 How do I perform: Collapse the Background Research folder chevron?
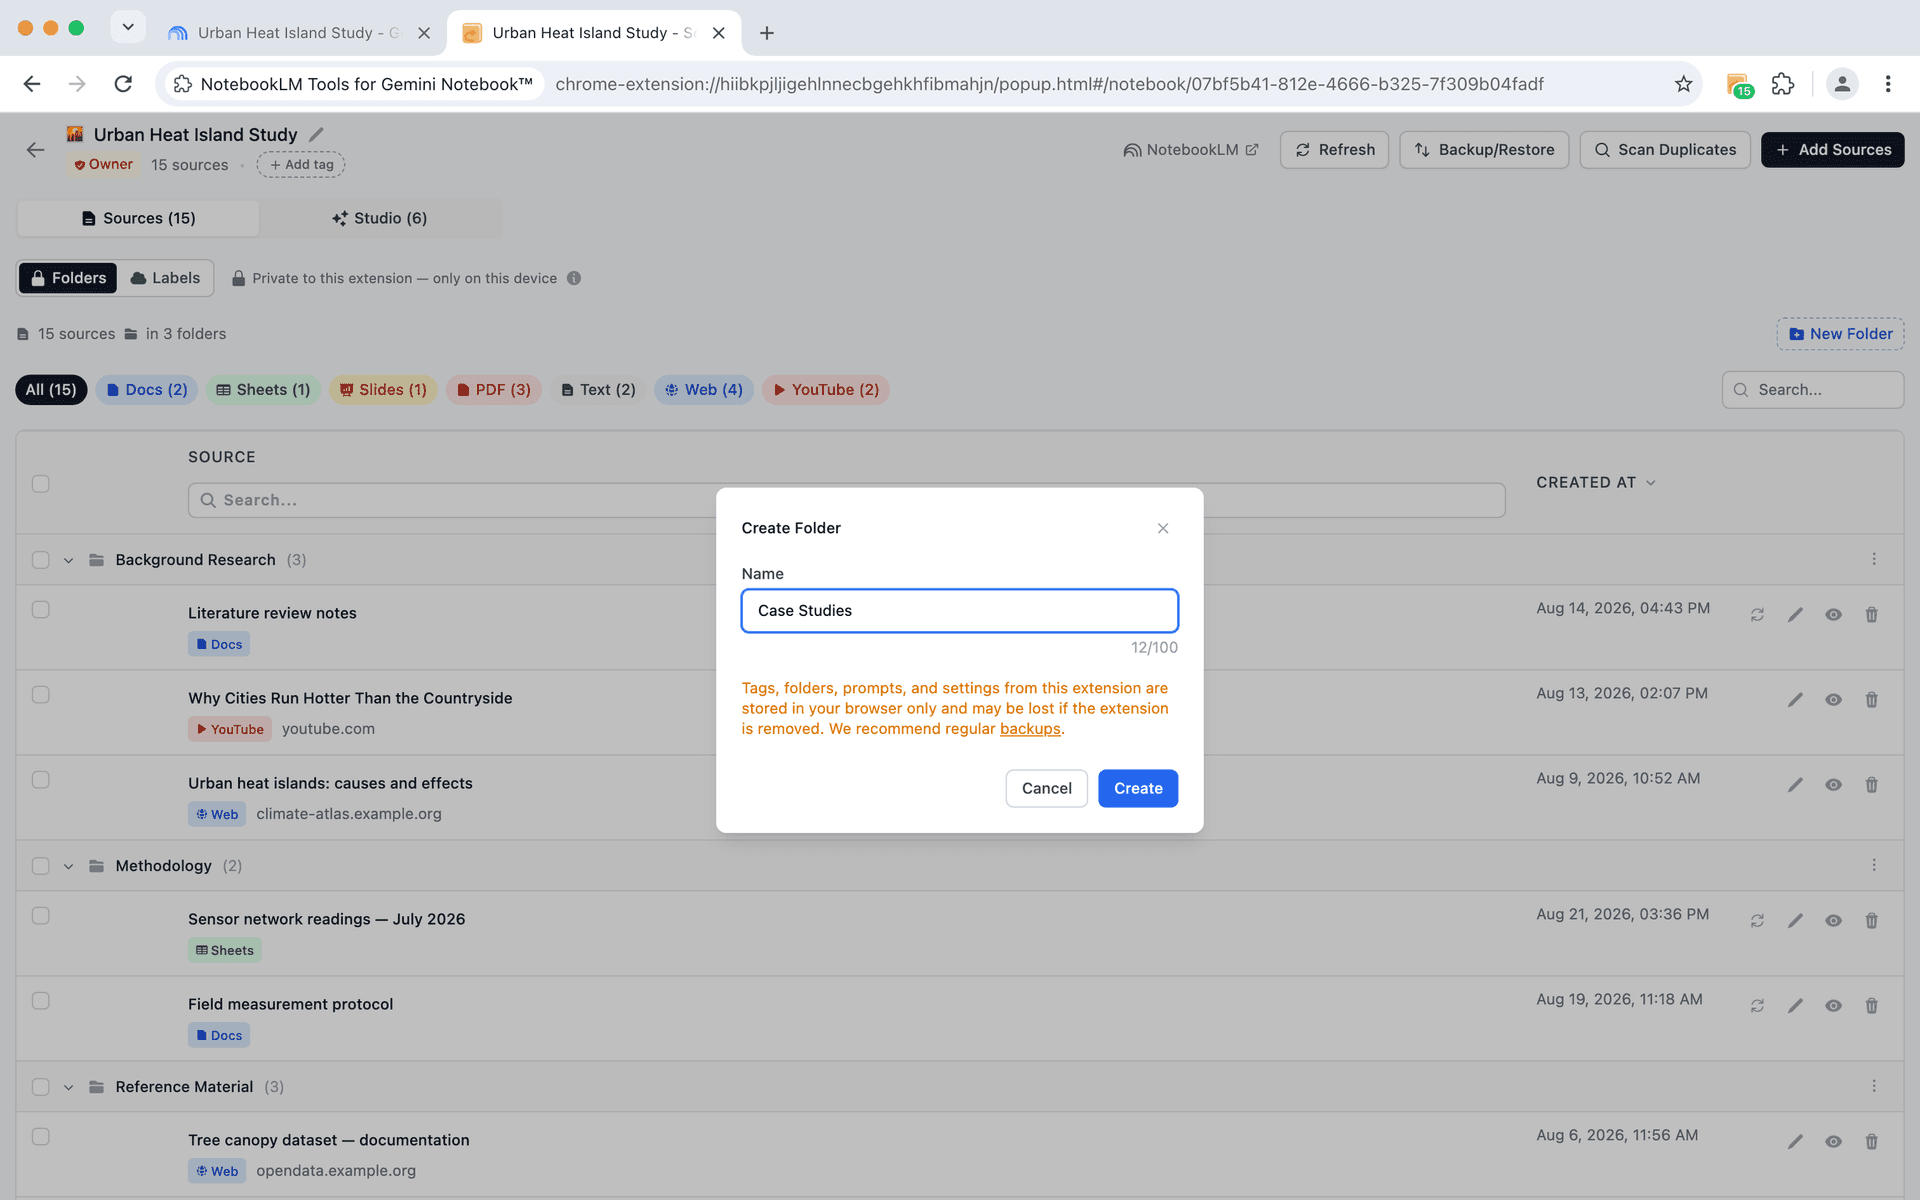[x=68, y=561]
